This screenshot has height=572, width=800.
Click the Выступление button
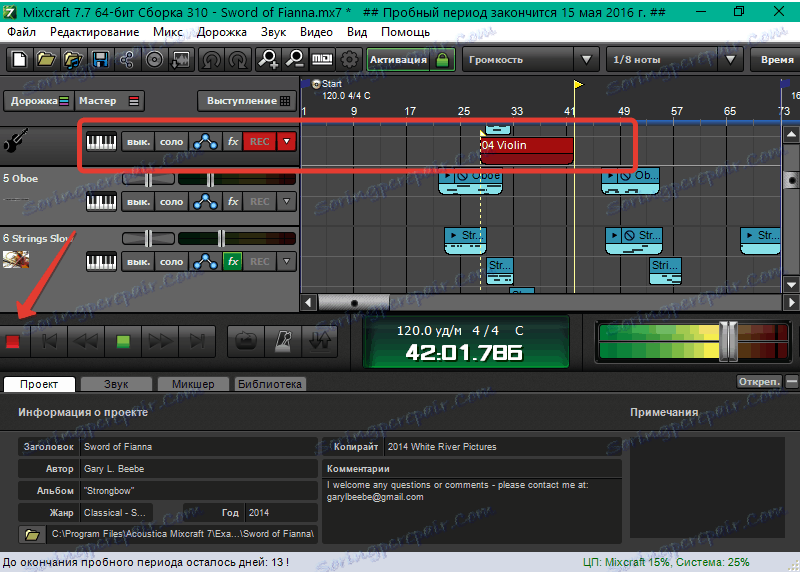tap(245, 101)
